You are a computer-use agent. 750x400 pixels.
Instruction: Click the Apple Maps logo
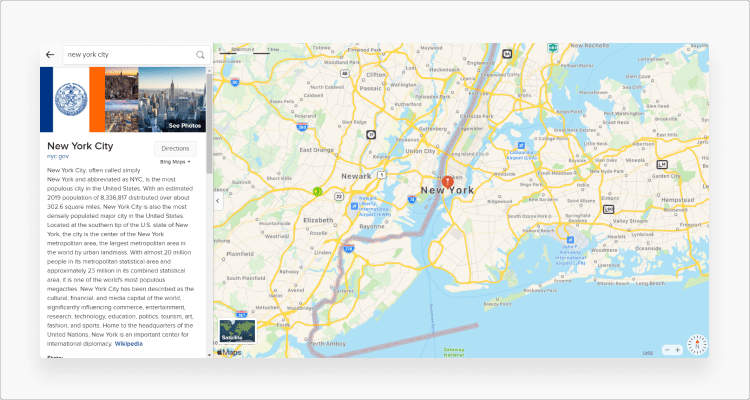pos(229,353)
